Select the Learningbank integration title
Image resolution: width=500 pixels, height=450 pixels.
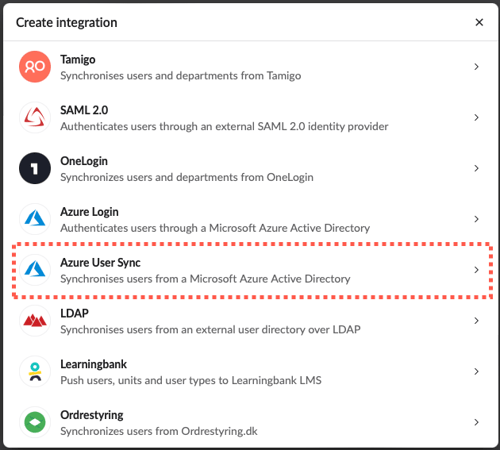[x=94, y=364]
